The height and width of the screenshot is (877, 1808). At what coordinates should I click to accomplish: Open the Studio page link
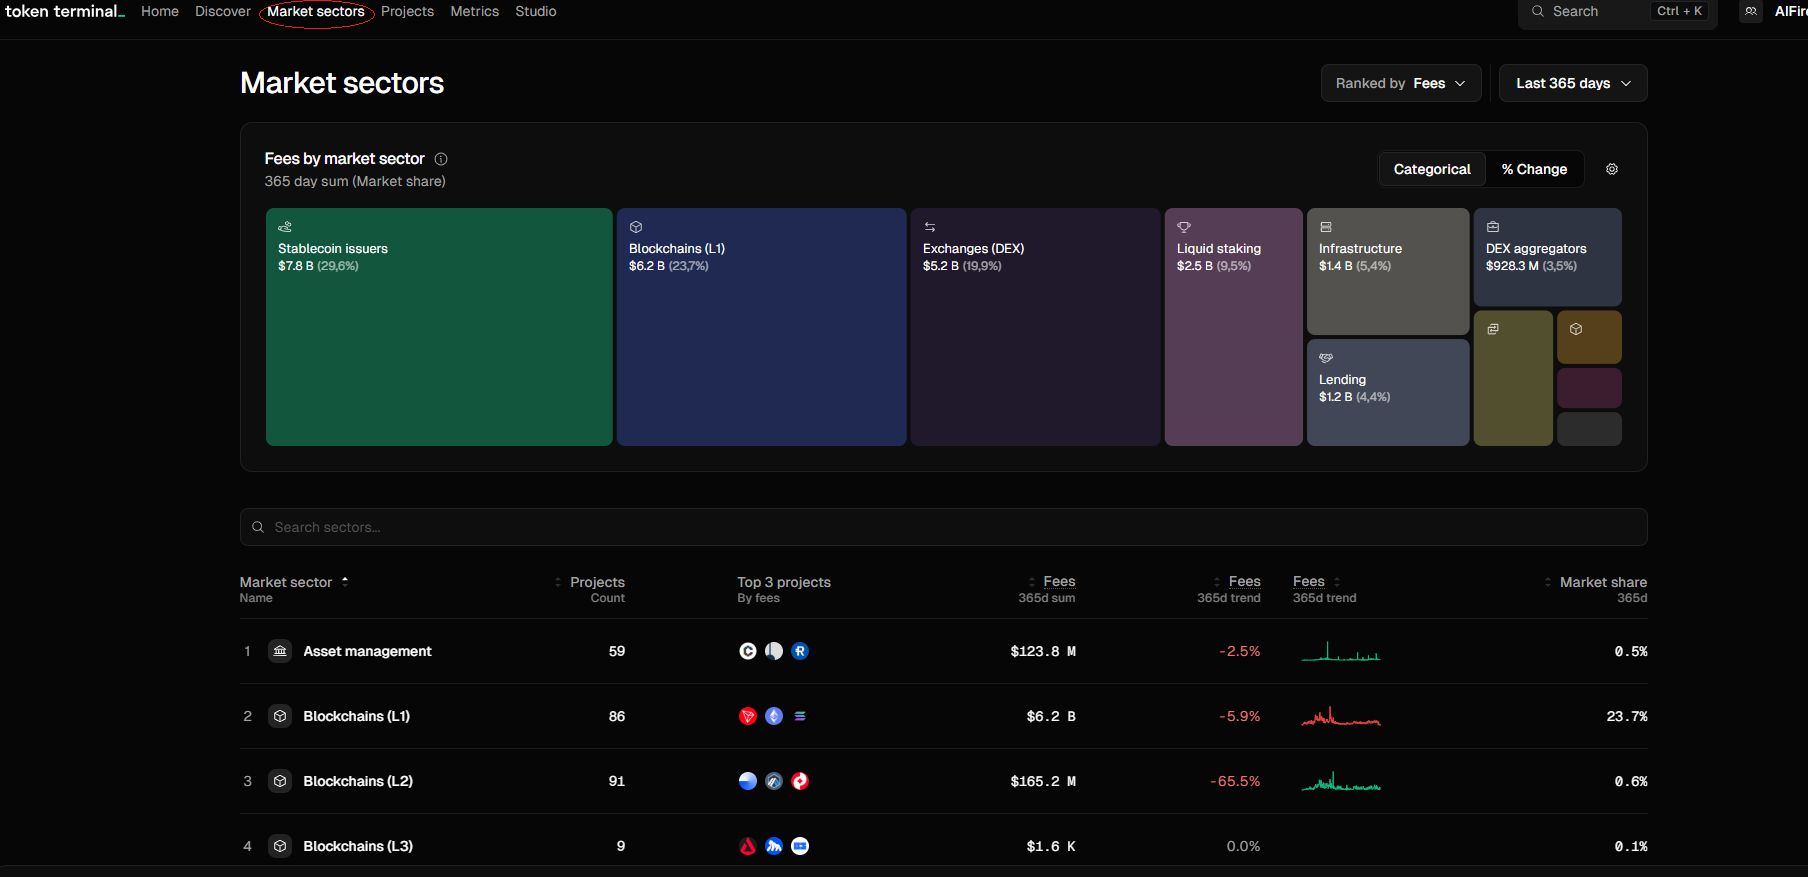535,12
